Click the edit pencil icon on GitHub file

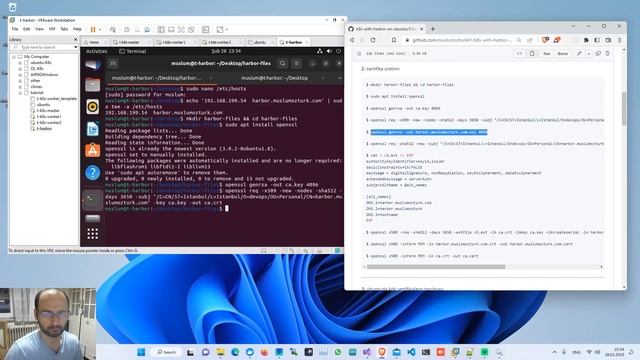(x=579, y=53)
